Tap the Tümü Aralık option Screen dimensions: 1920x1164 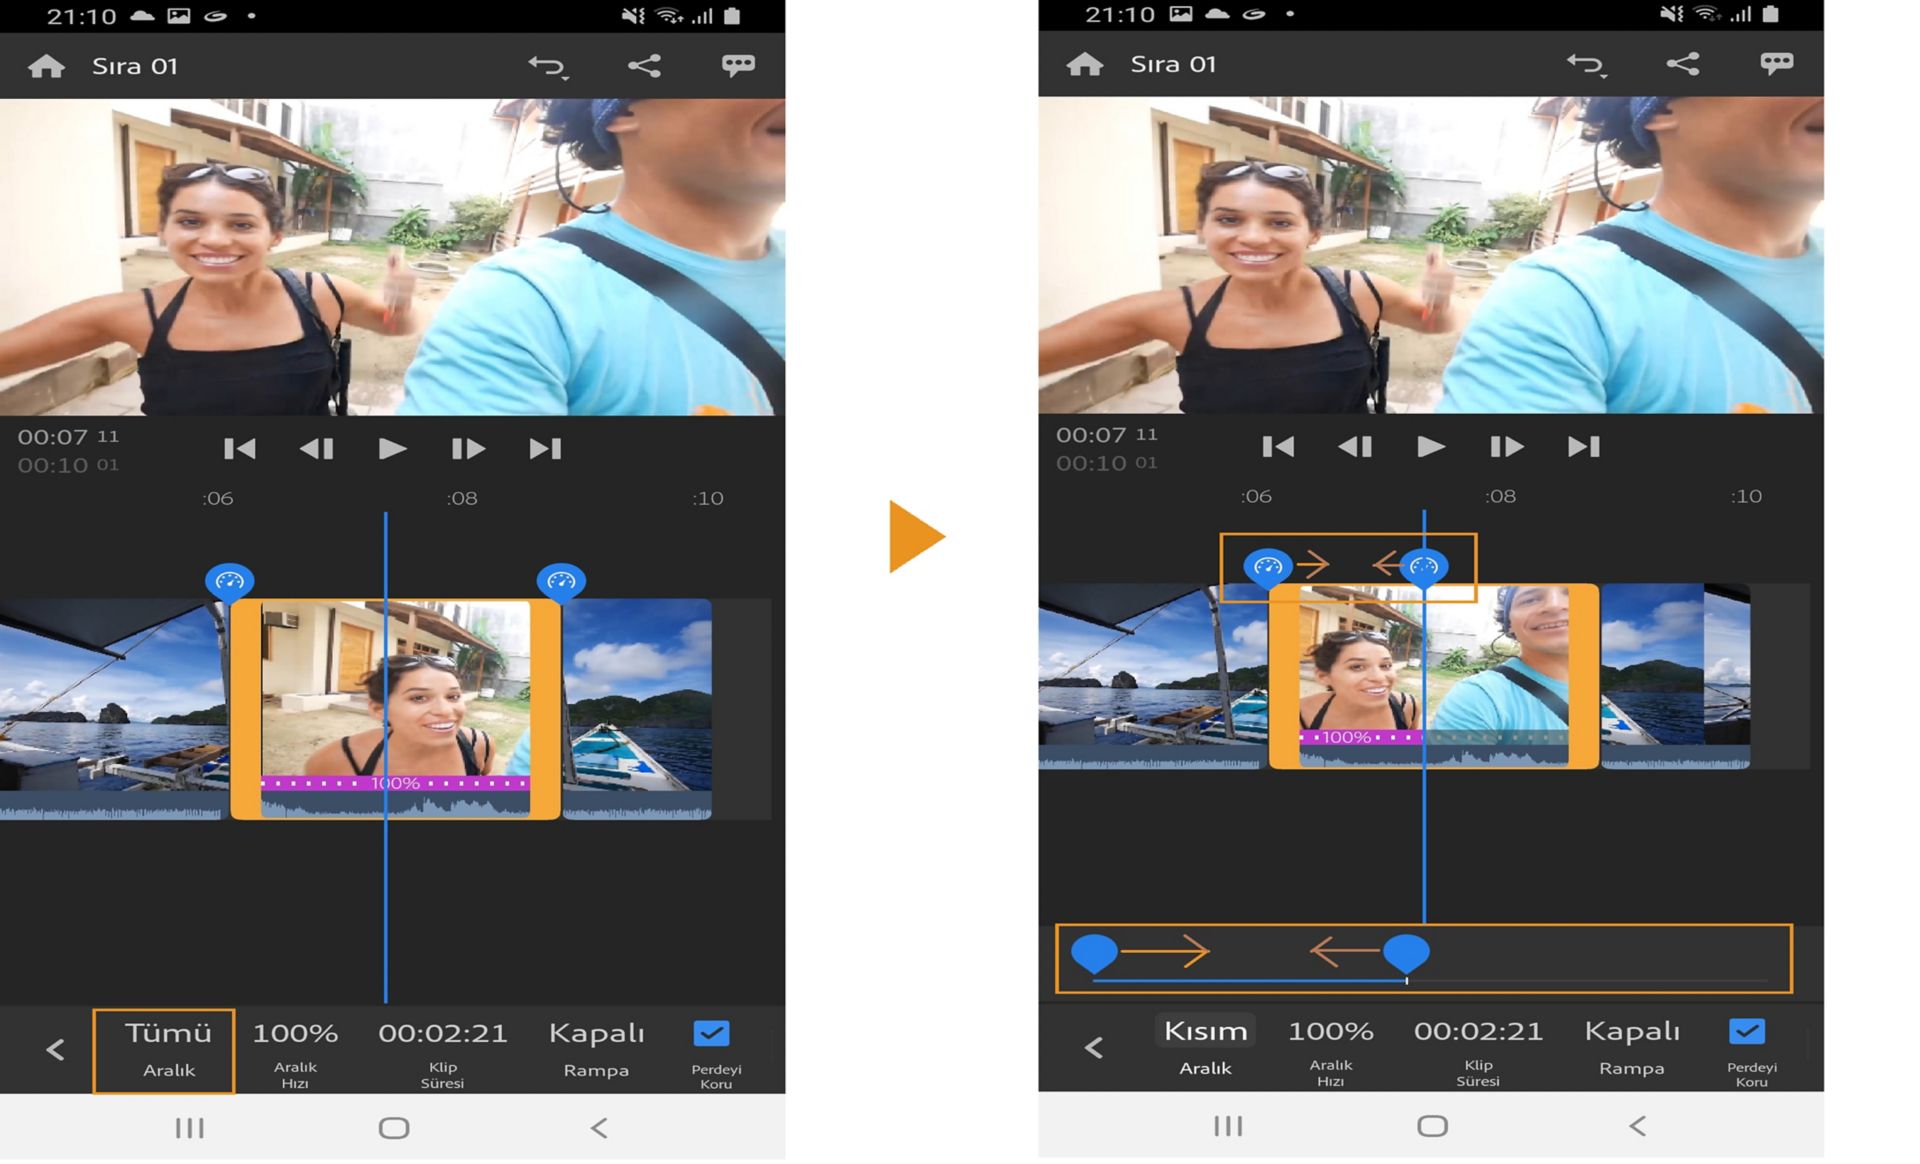click(166, 1049)
